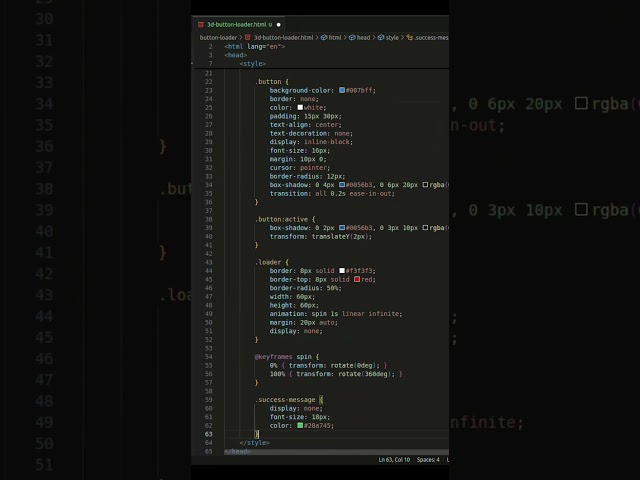The height and width of the screenshot is (480, 640).
Task: Open head breadcrumb segment
Action: click(x=363, y=38)
